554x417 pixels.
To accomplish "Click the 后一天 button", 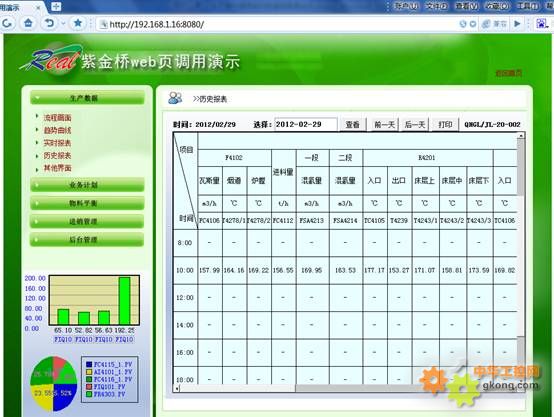I will pyautogui.click(x=415, y=124).
